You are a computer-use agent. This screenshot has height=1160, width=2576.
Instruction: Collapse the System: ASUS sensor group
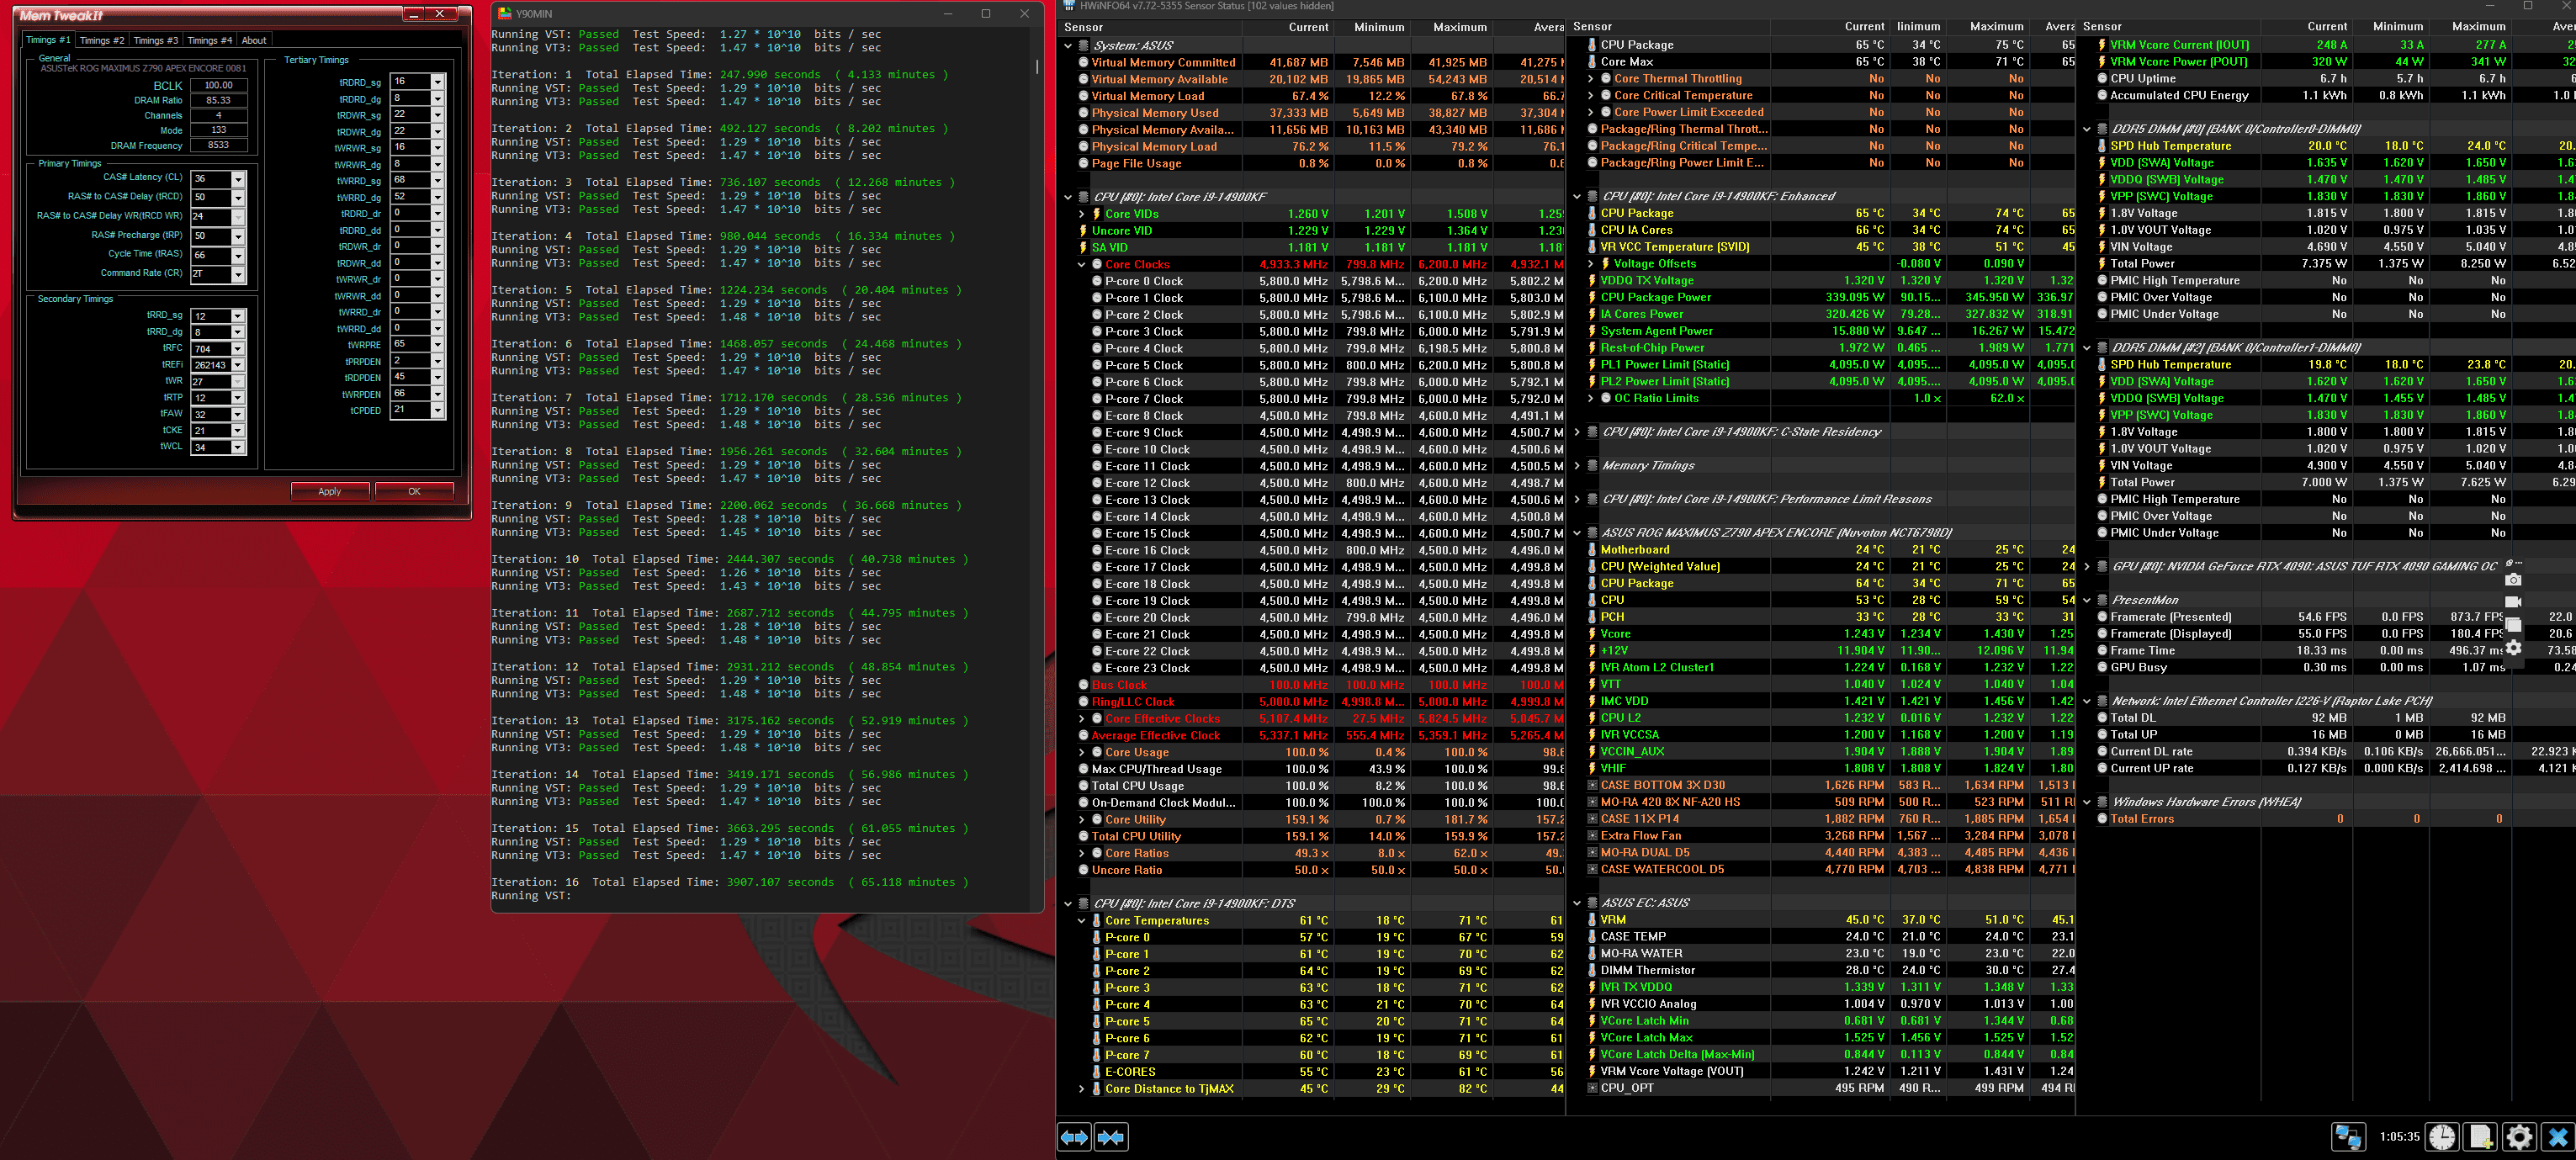pos(1068,46)
